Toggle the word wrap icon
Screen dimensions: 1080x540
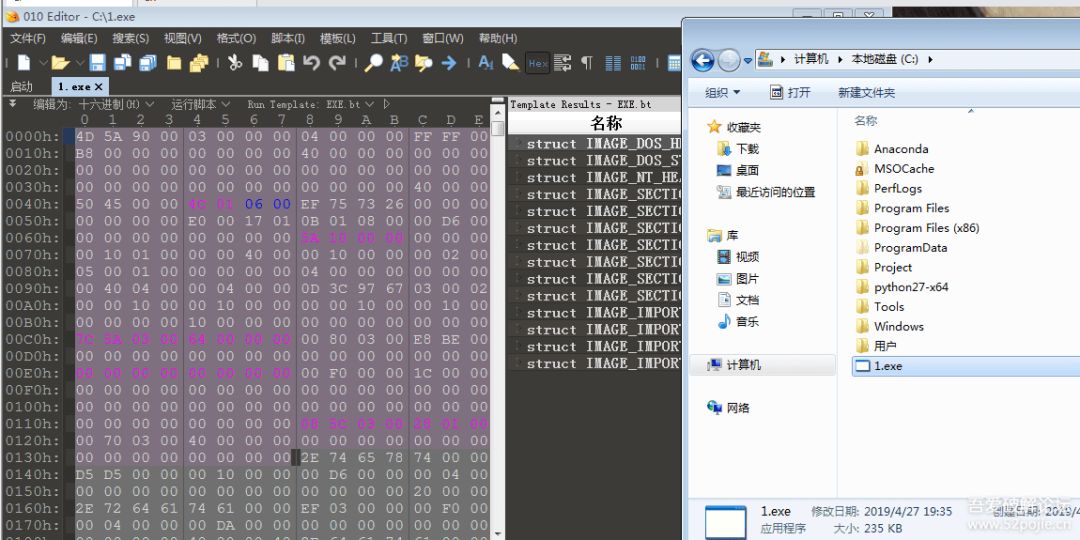[563, 63]
